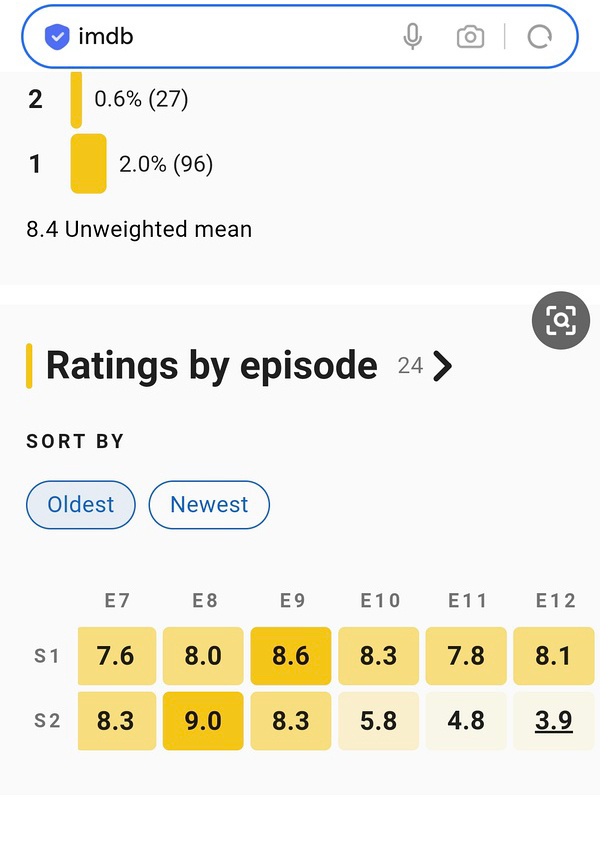This screenshot has height=849, width=600.
Task: Open S1 E7 rating 7.6 cell
Action: [x=117, y=656]
